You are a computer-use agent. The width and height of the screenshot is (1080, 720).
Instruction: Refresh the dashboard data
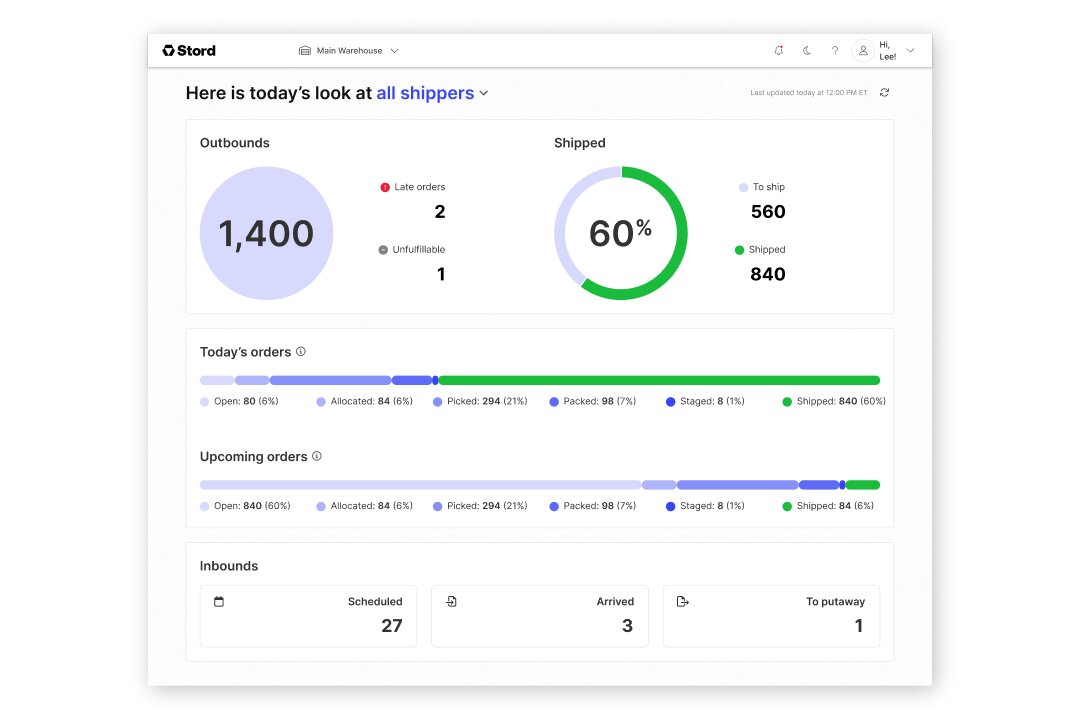click(x=884, y=93)
